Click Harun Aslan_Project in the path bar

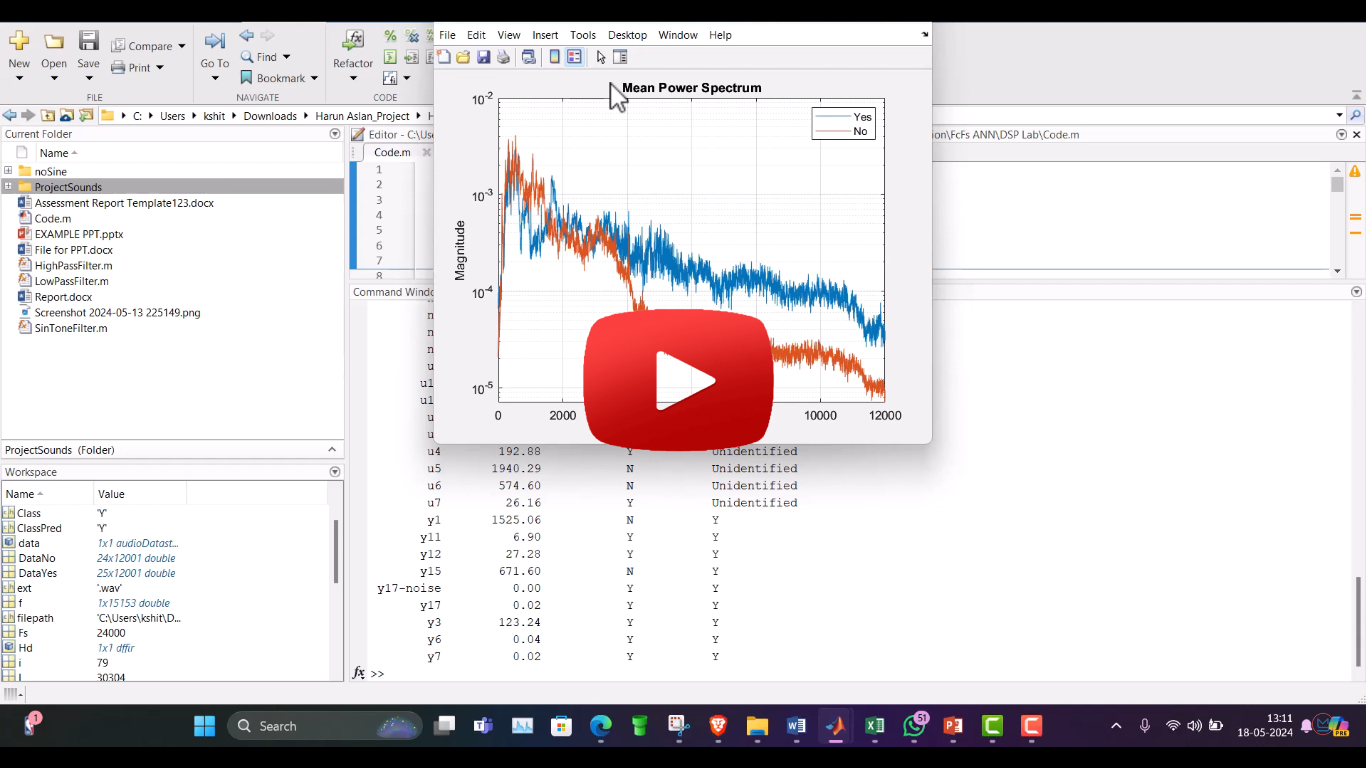[362, 116]
